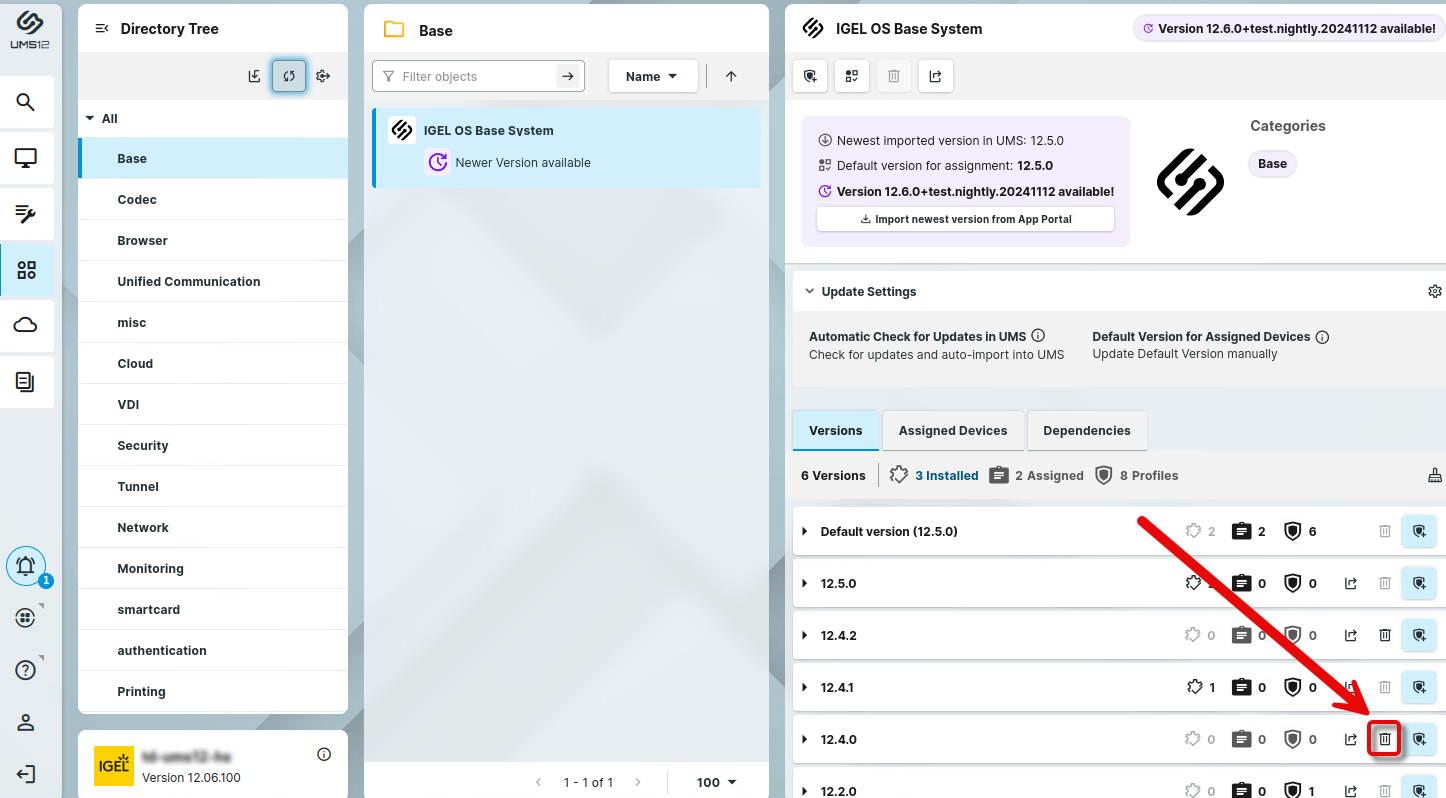Select Security in the directory tree

[x=143, y=446]
